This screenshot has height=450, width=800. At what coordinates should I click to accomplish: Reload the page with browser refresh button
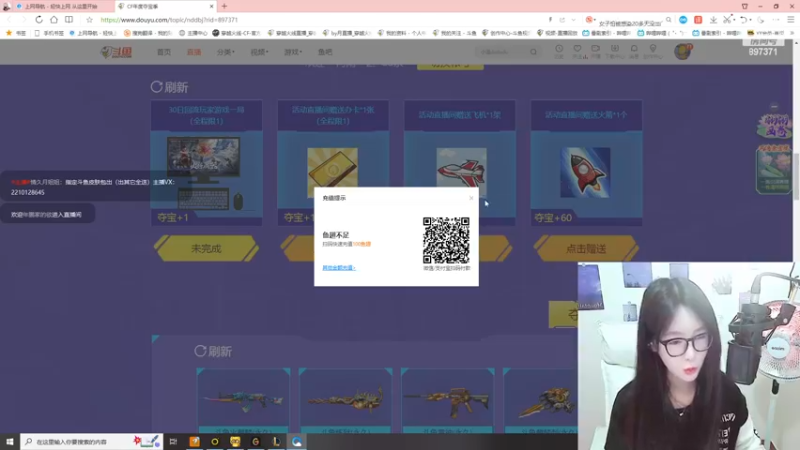click(39, 20)
